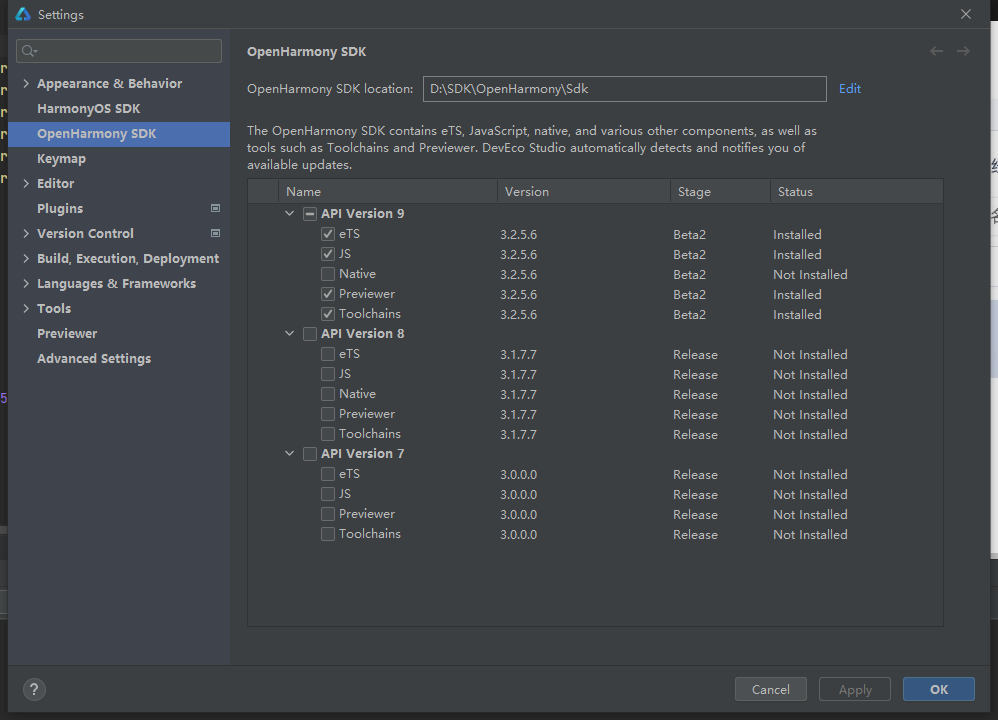
Task: Expand Languages & Frameworks node
Action: (26, 283)
